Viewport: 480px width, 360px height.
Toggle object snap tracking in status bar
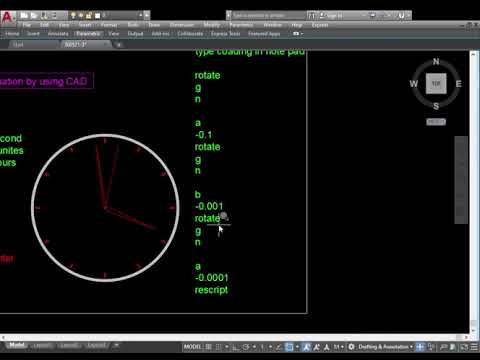[x=278, y=347]
